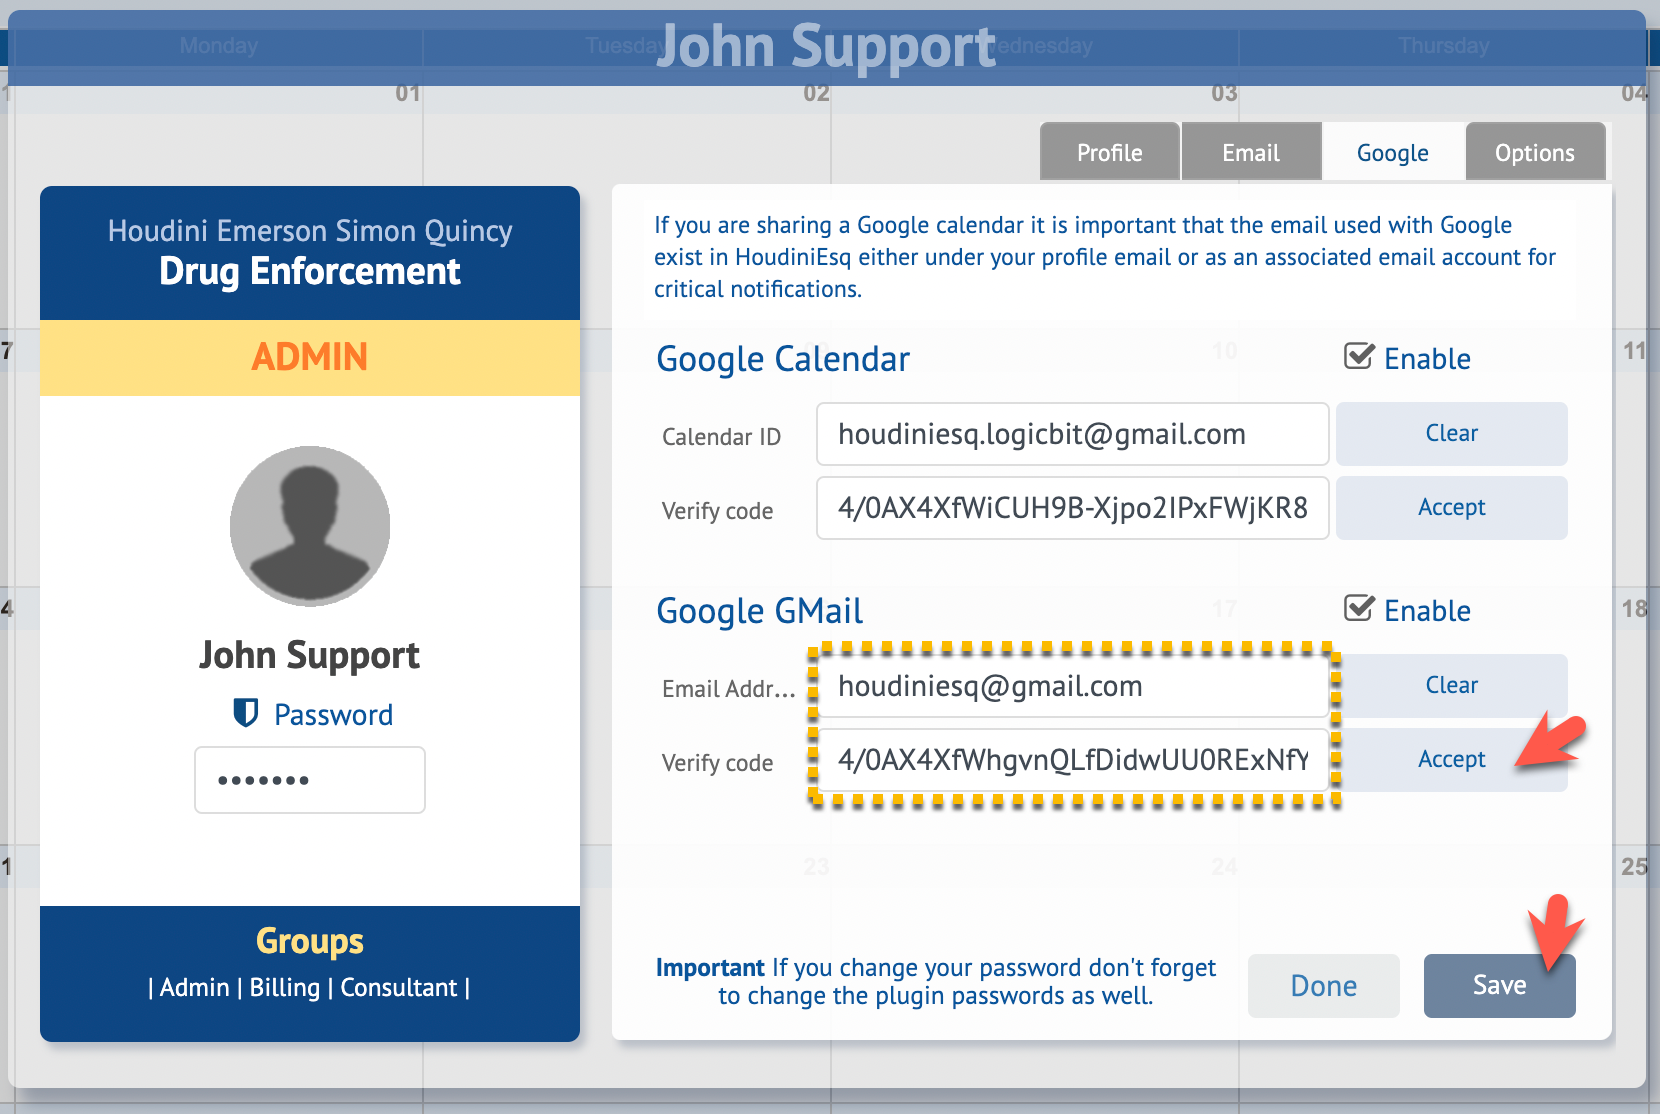
Task: Open the Email tab
Action: point(1250,153)
